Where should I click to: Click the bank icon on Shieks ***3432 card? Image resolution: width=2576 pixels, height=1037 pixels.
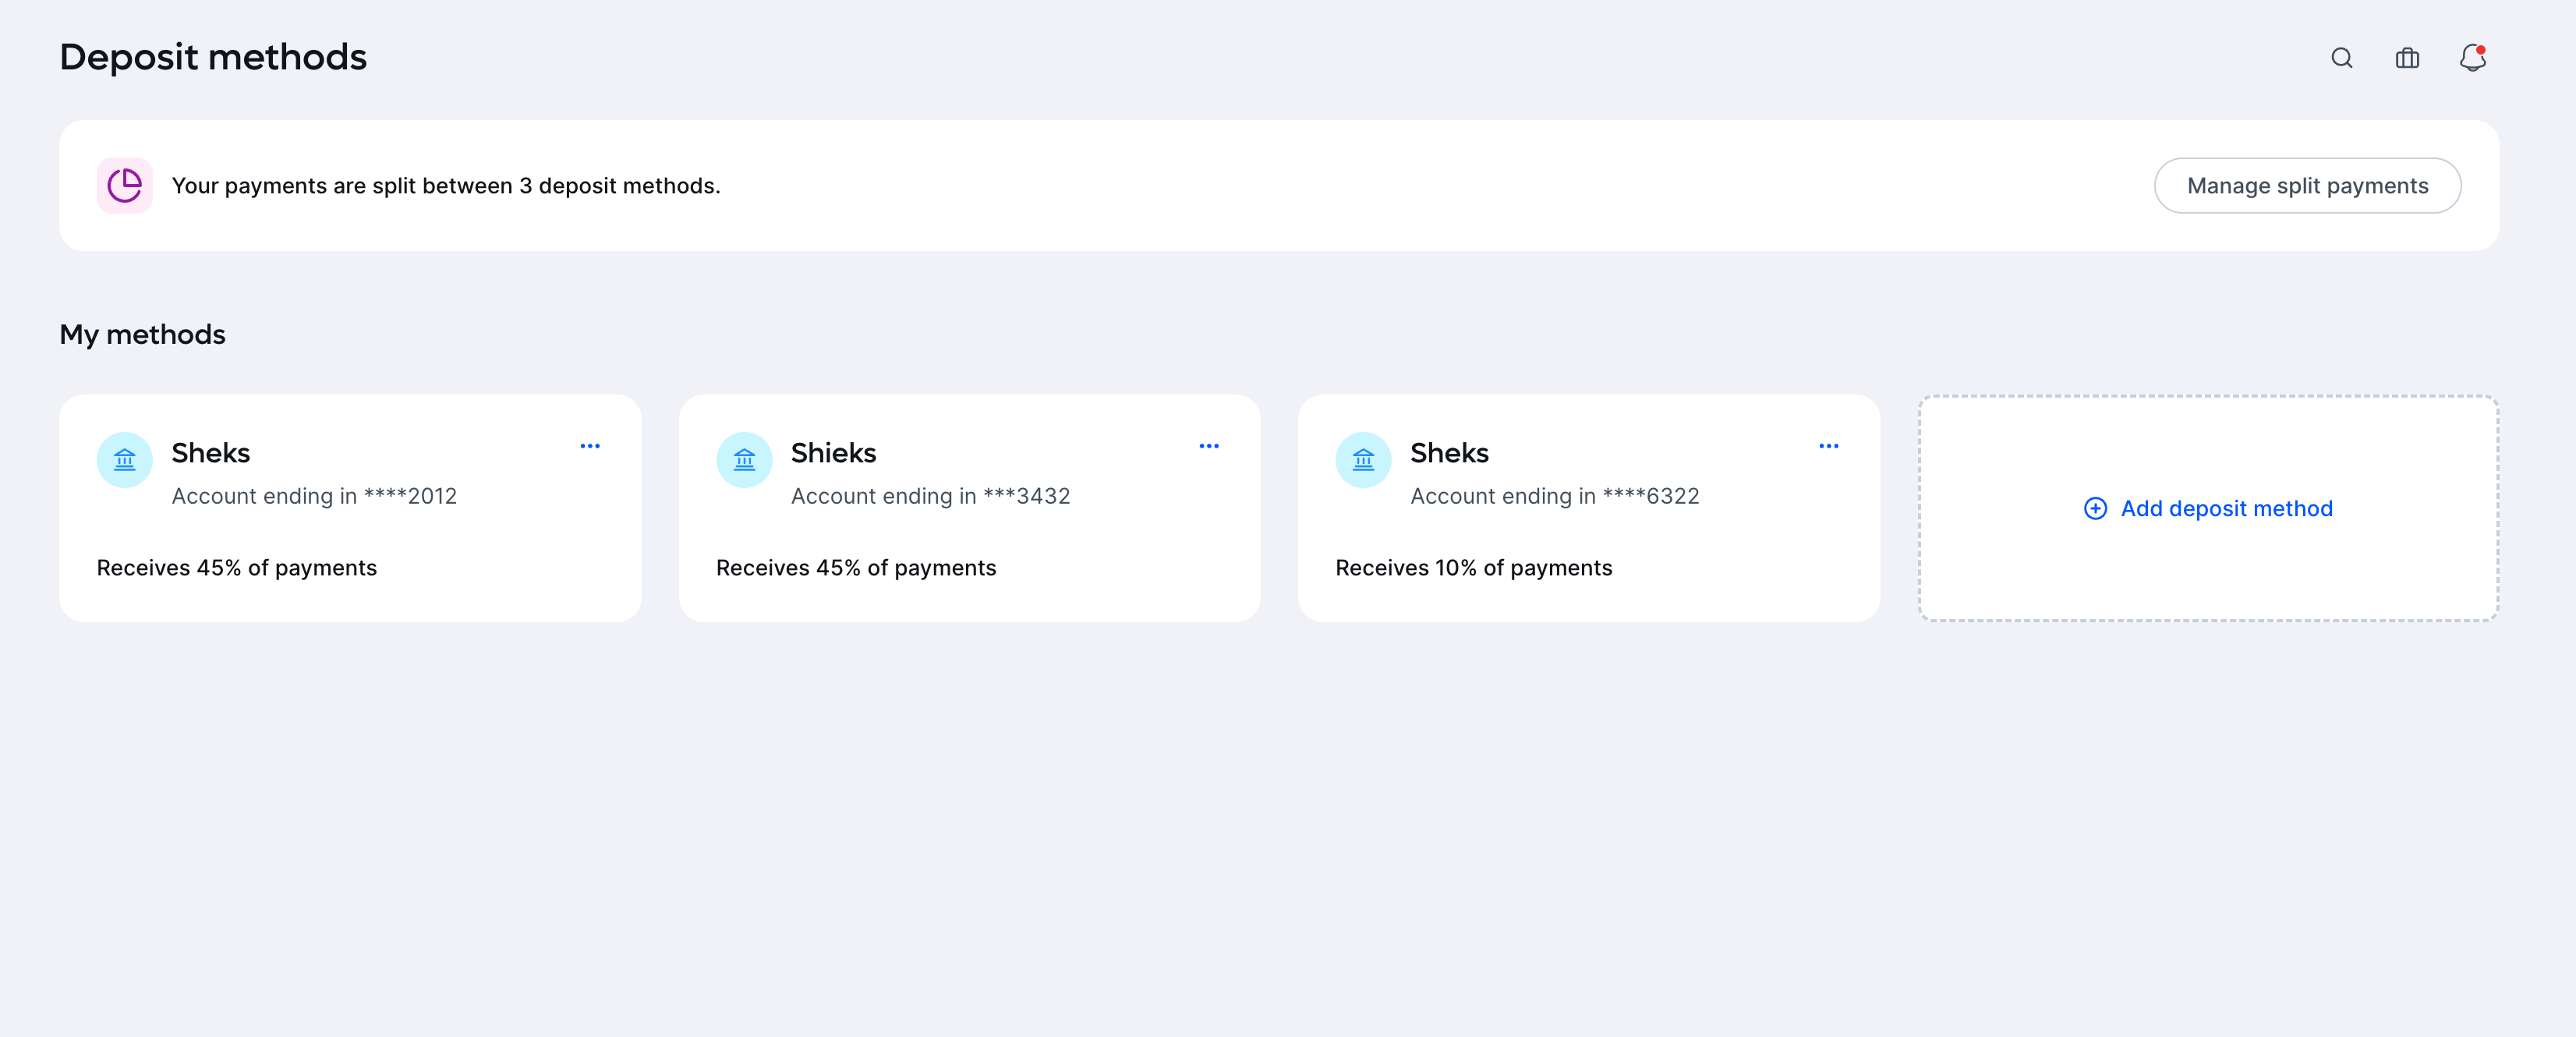pyautogui.click(x=743, y=460)
